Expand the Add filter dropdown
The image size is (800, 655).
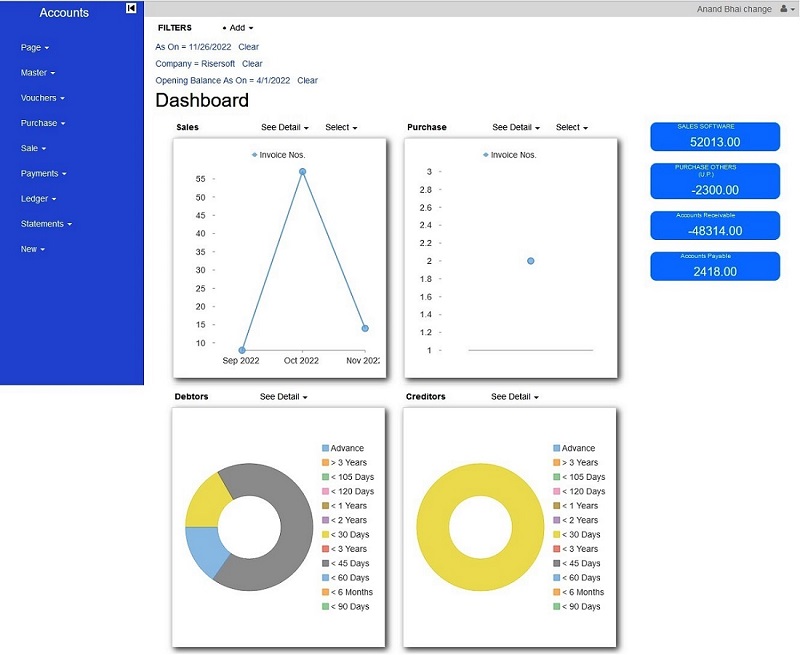[238, 28]
